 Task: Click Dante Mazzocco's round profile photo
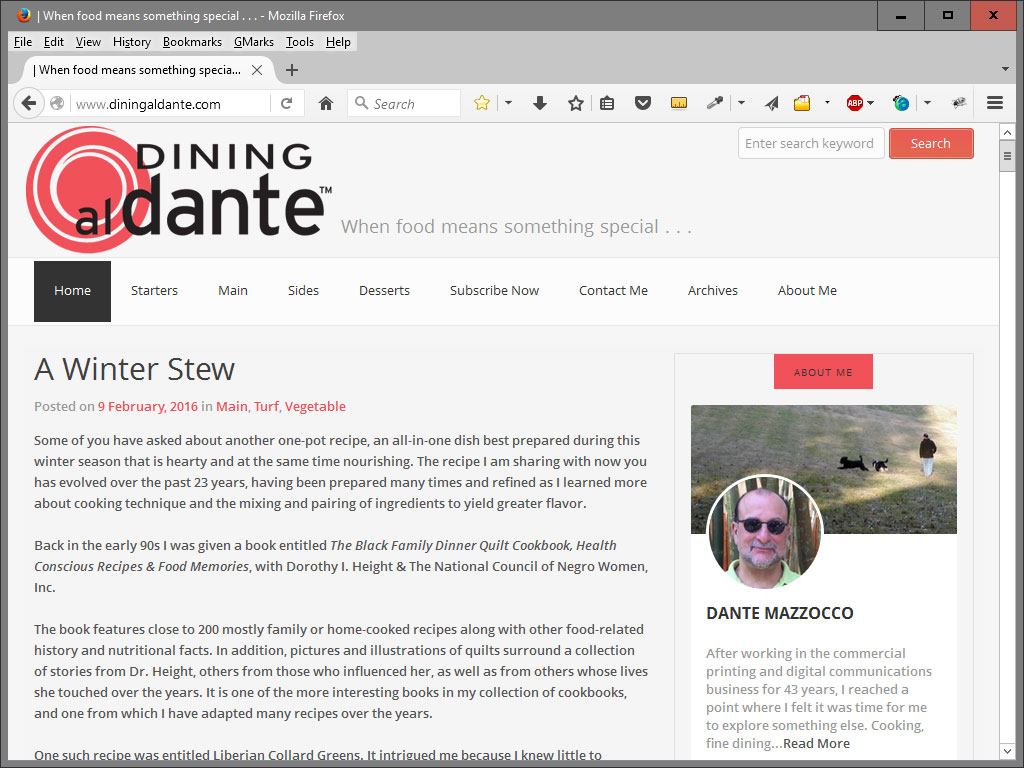coord(764,532)
